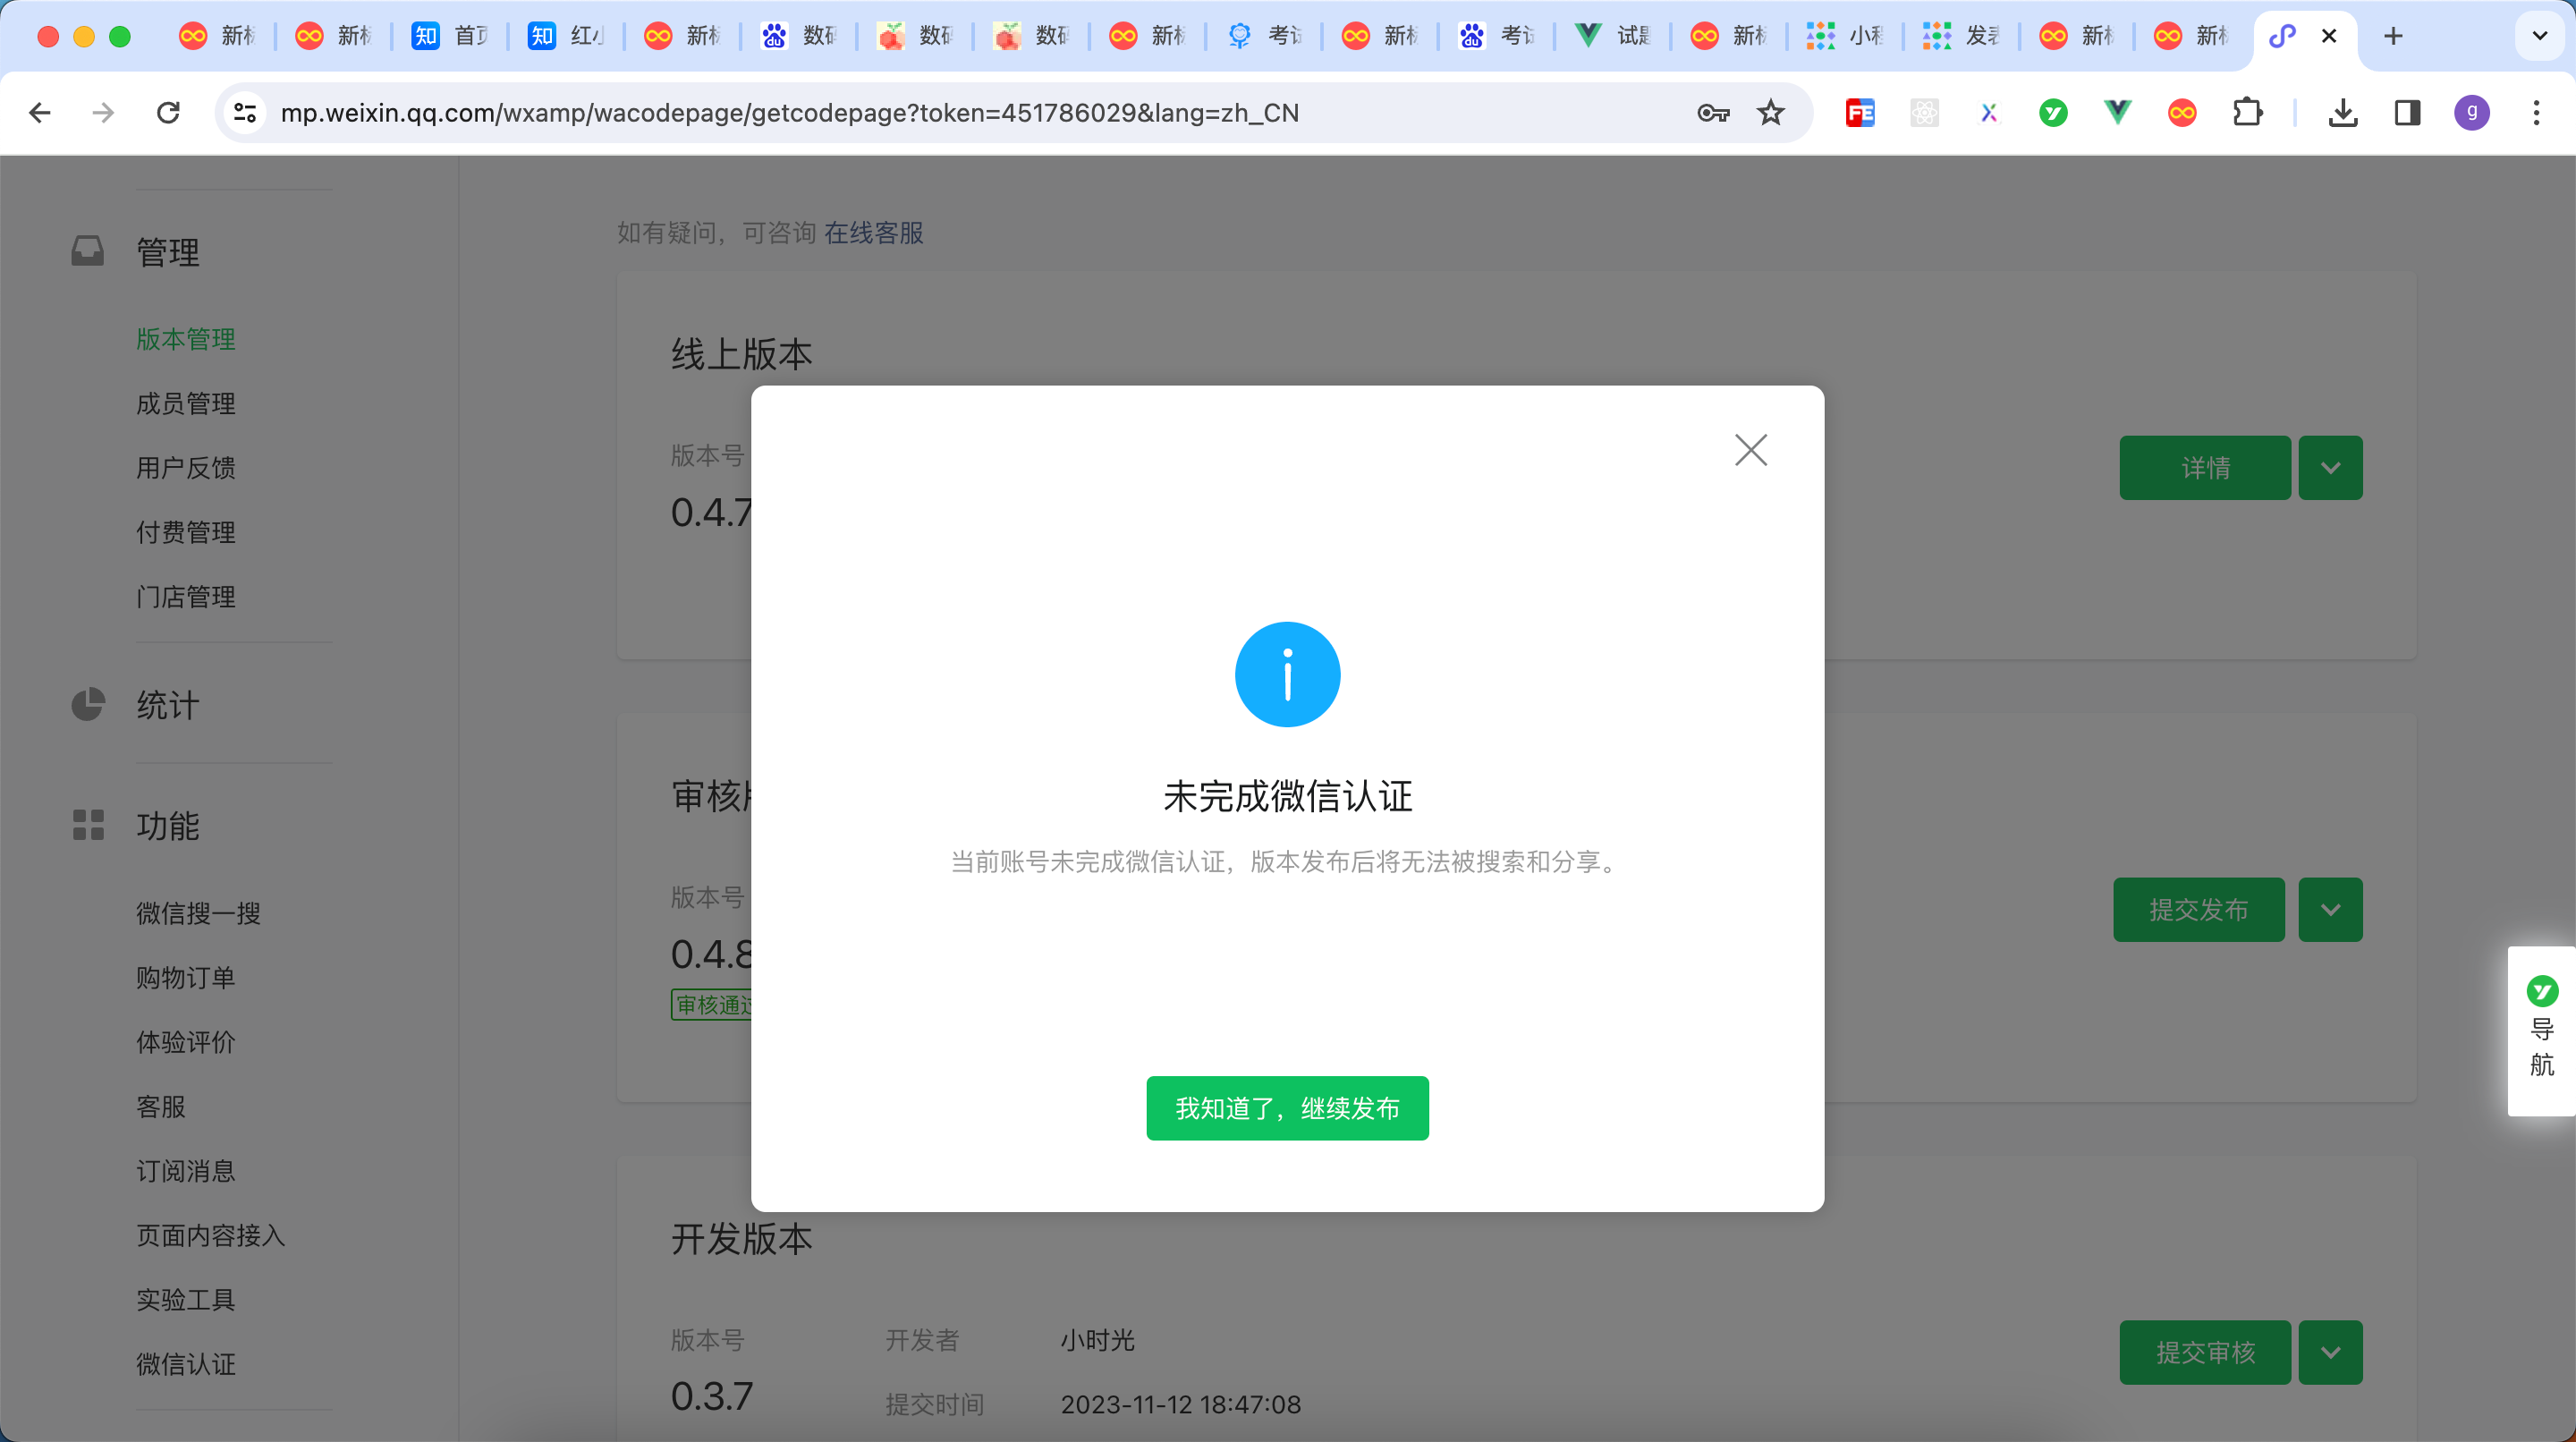
Task: Expand dropdown next to 提交审核 button
Action: [2330, 1352]
